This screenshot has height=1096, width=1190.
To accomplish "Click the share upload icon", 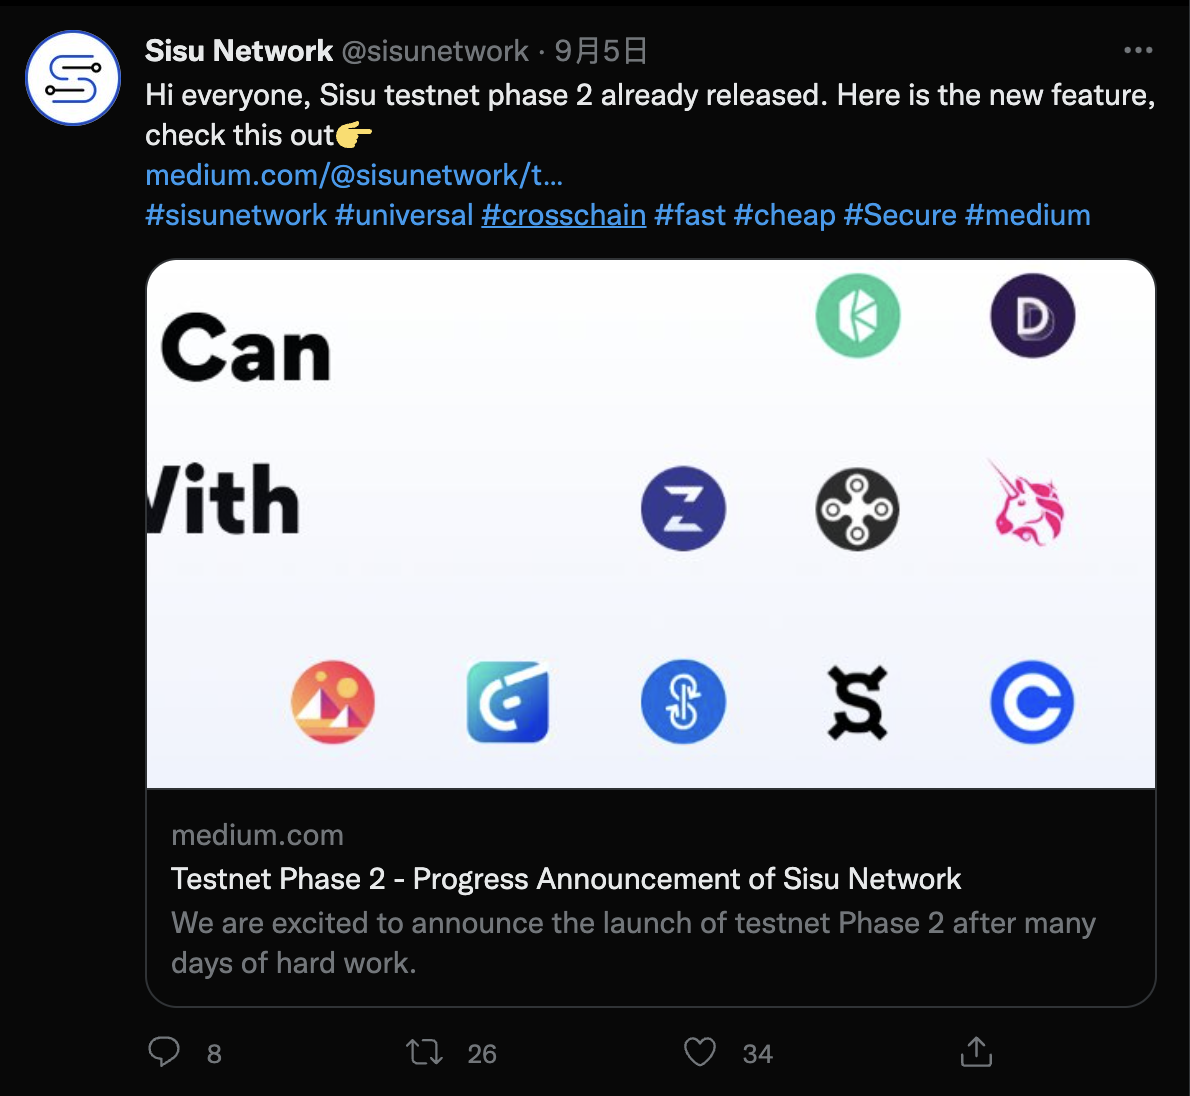I will [976, 1052].
